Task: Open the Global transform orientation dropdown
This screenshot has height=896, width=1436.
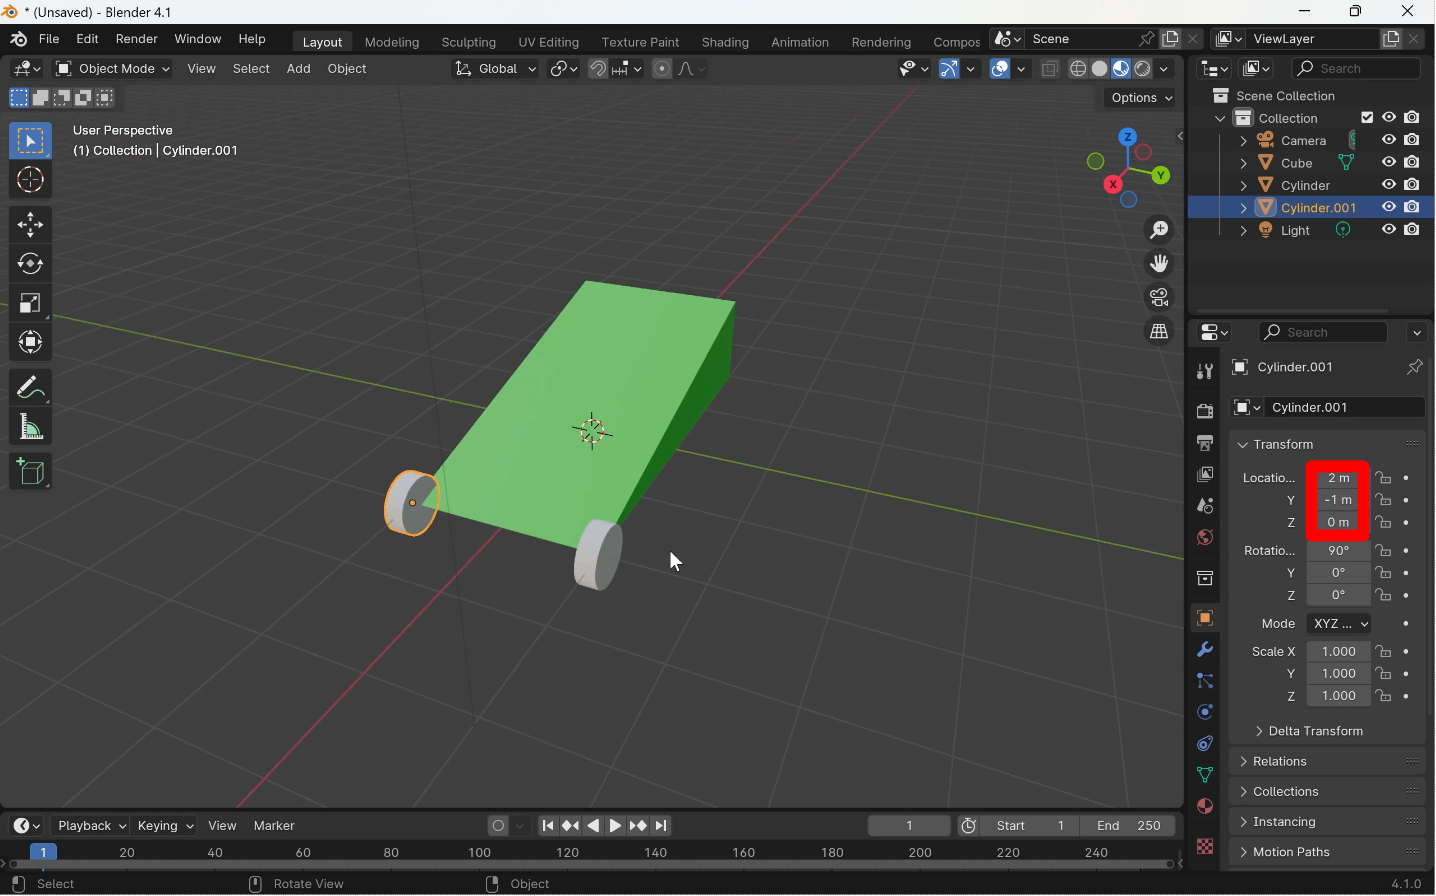Action: [x=495, y=69]
